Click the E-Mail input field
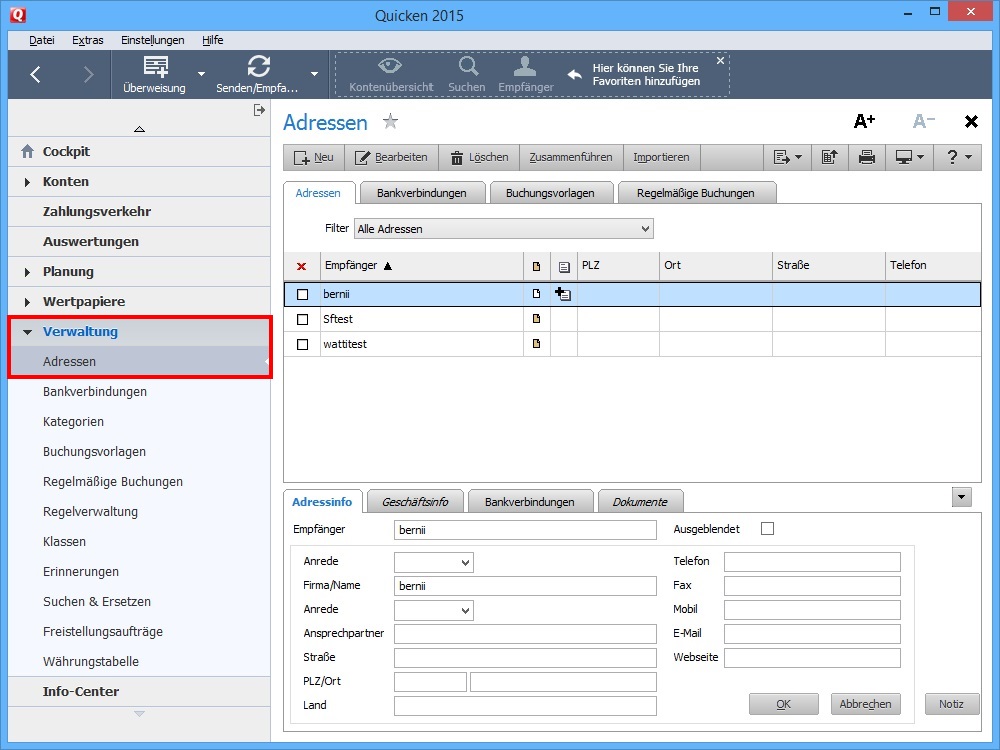The image size is (1000, 750). pos(811,634)
